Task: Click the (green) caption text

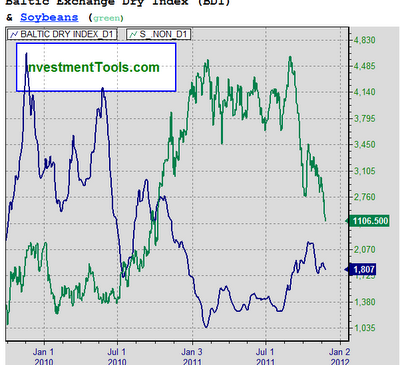Action: tap(106, 18)
